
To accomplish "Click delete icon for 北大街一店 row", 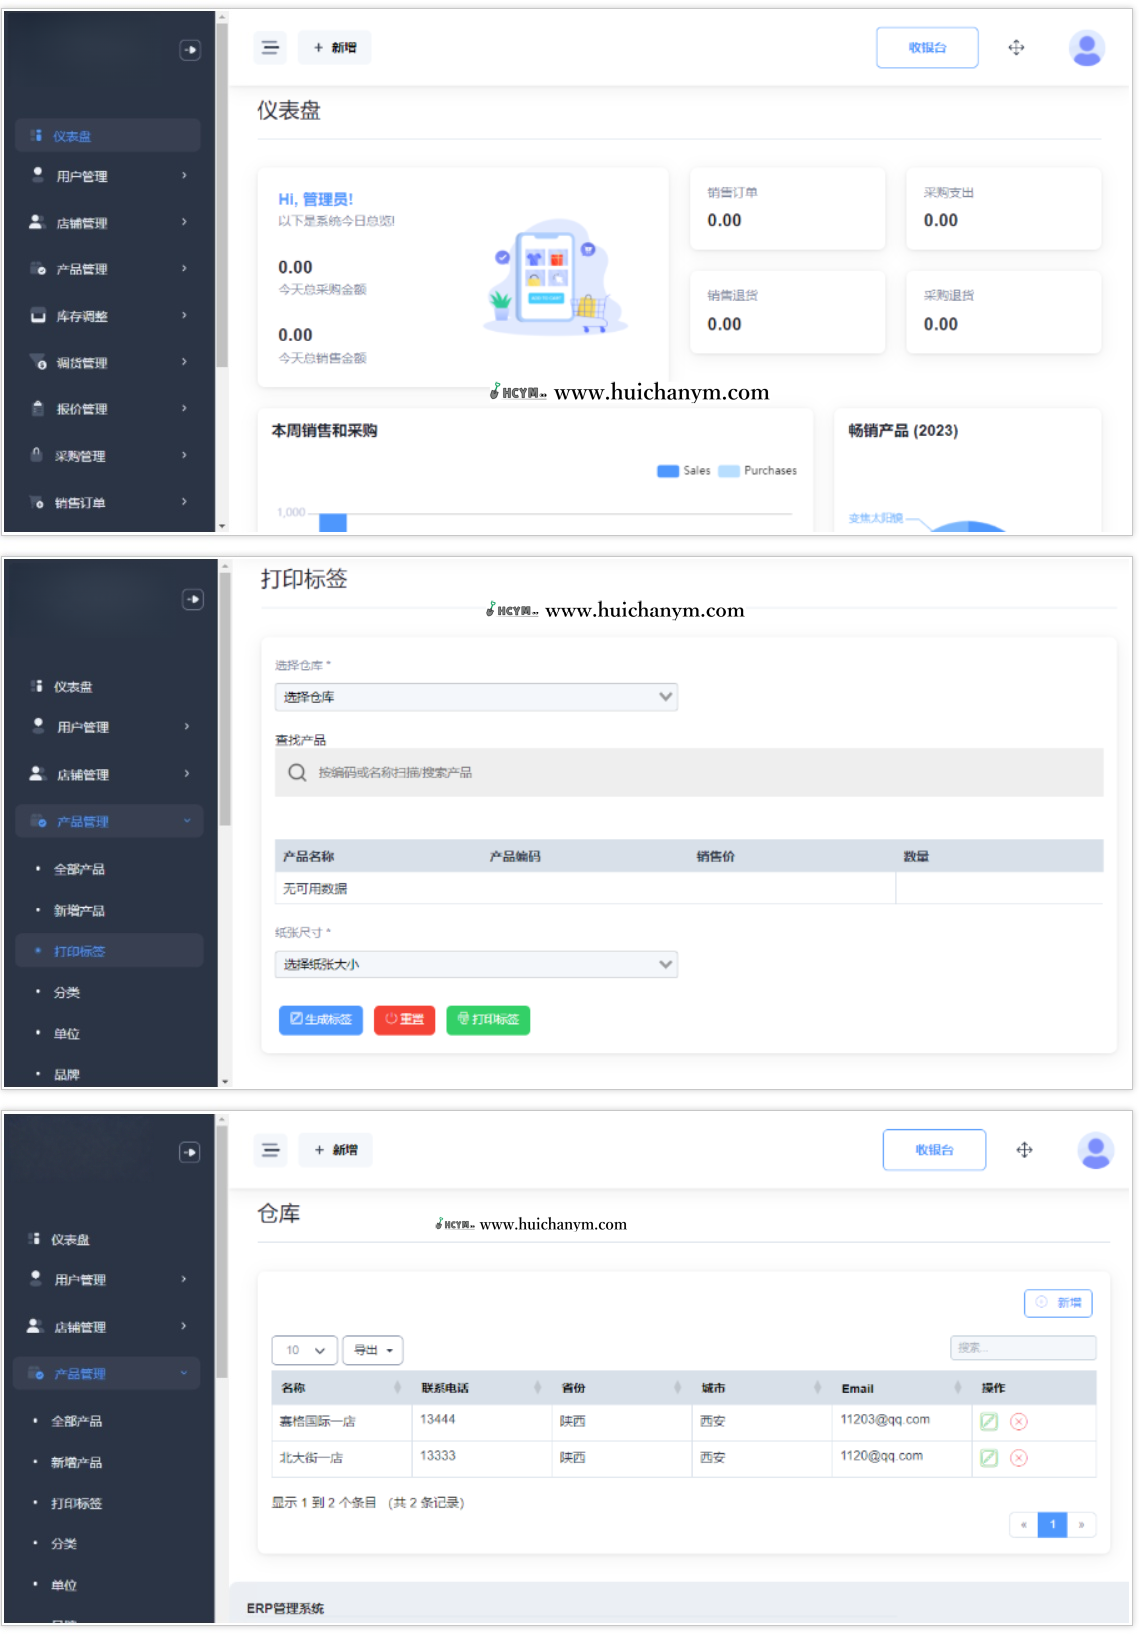I will click(x=1018, y=1458).
